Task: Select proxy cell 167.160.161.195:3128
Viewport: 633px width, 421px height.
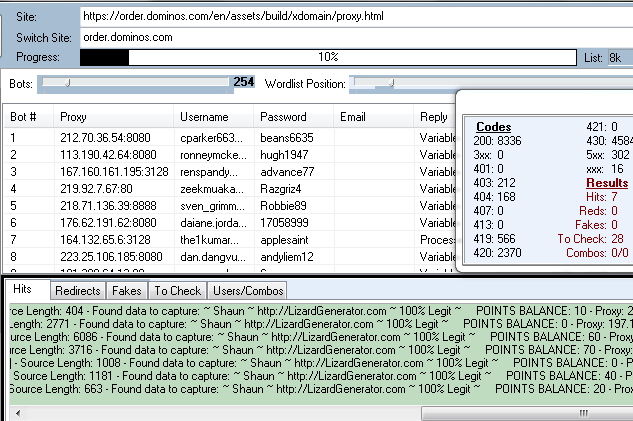Action: [x=114, y=172]
